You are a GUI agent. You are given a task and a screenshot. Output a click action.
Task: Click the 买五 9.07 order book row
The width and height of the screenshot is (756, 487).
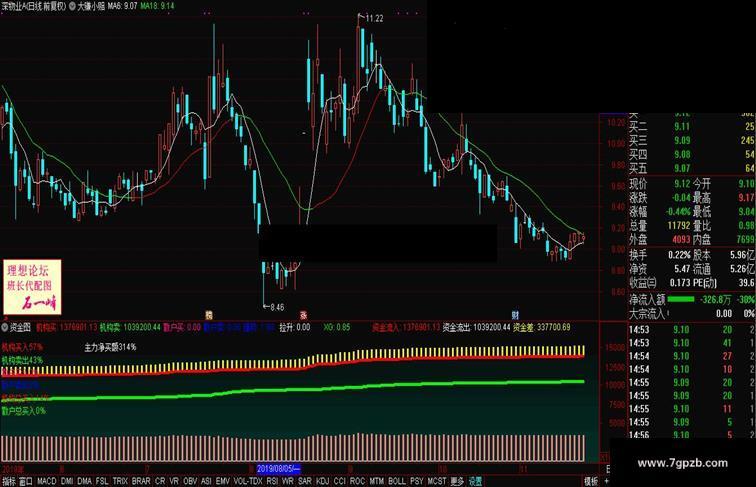coord(691,169)
